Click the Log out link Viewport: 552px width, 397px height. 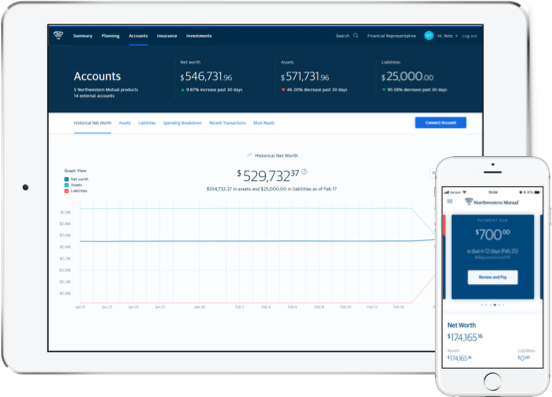pyautogui.click(x=469, y=36)
